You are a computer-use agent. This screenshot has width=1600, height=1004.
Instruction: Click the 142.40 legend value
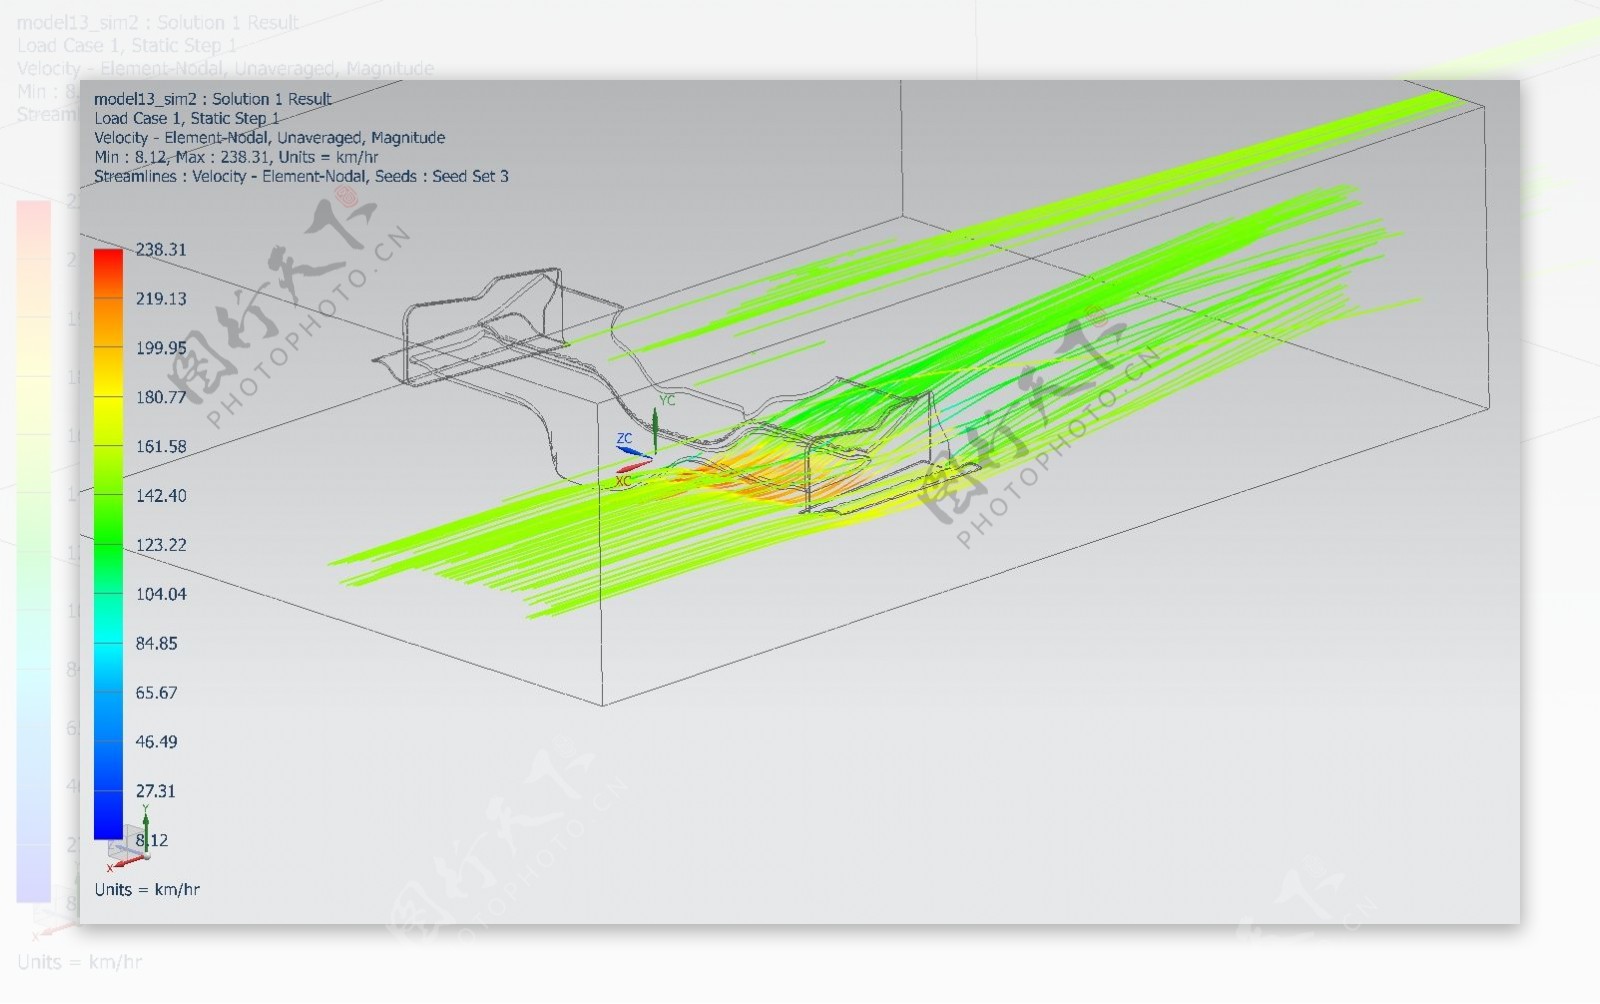click(x=161, y=496)
